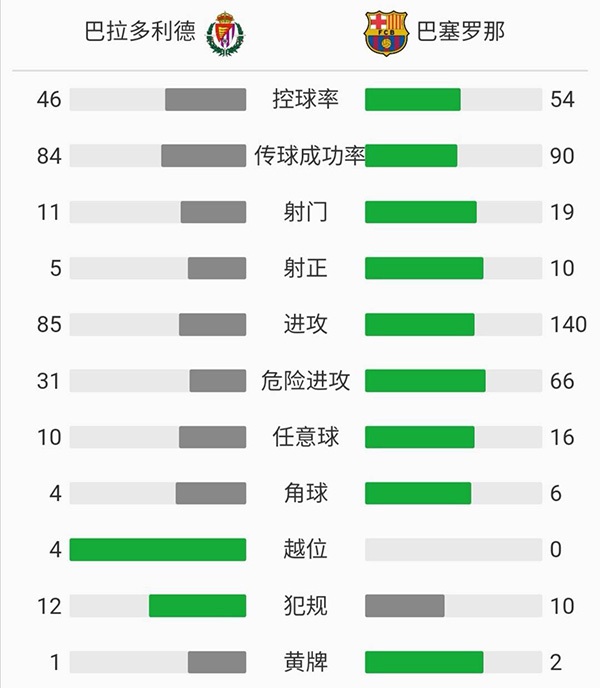Click Valladolid's full green 越位 bar

pos(157,549)
